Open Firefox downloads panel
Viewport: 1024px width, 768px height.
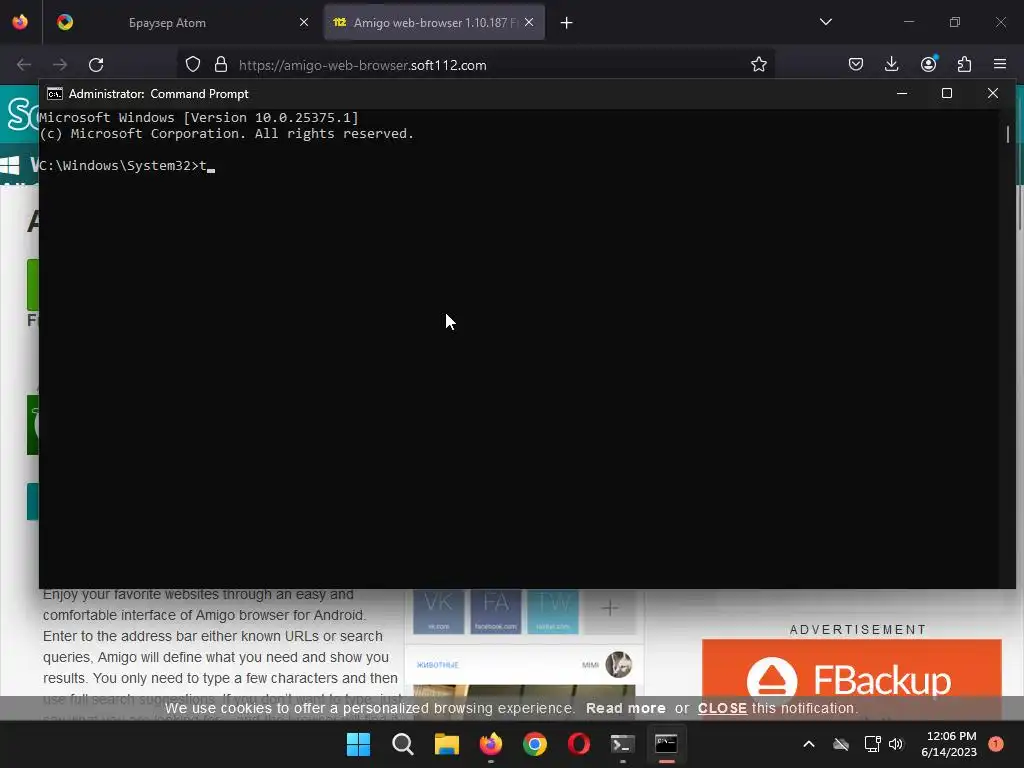tap(891, 65)
